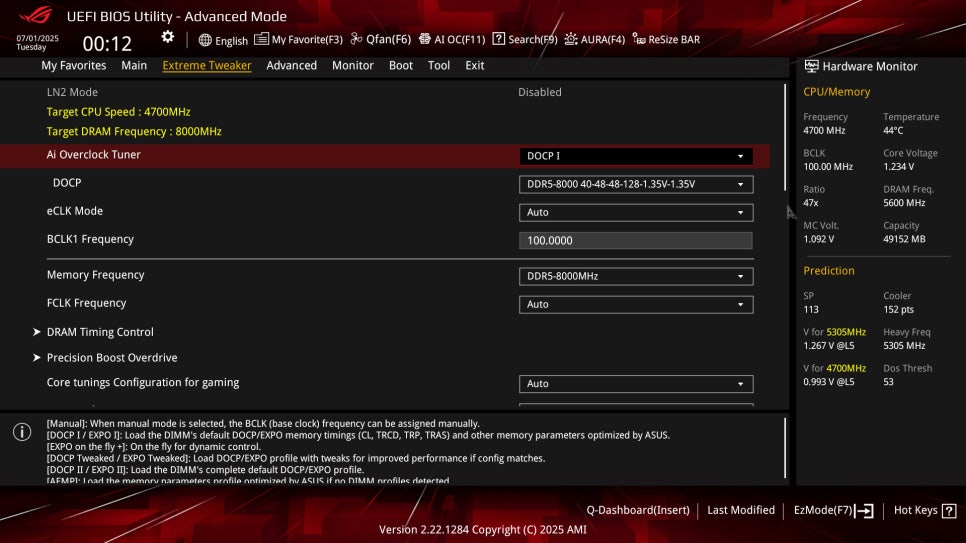966x543 pixels.
Task: Switch to the Monitor tab
Action: coord(352,65)
